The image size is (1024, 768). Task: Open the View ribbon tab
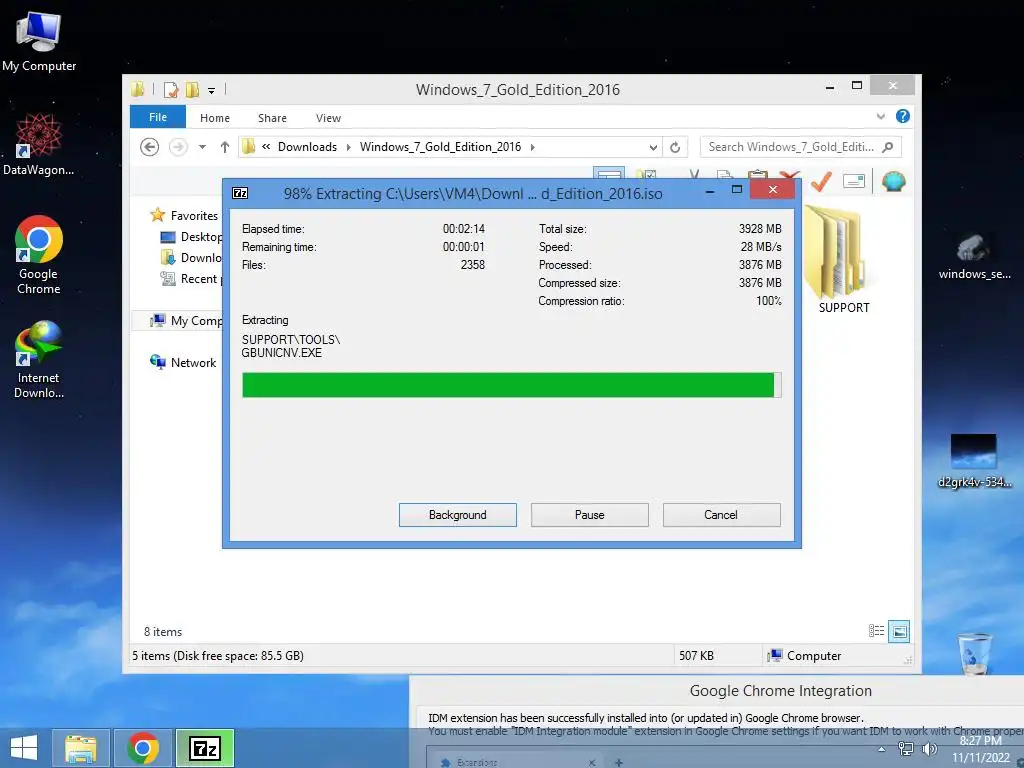(328, 118)
